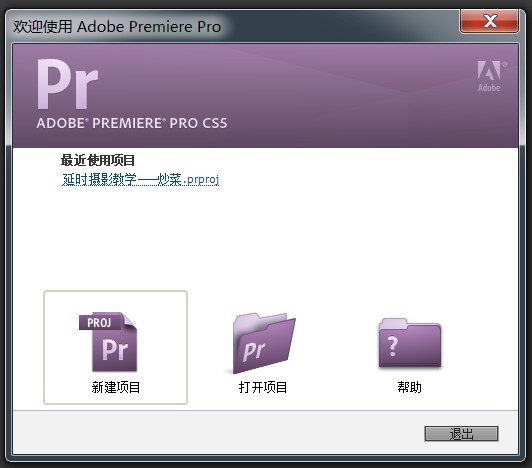Click the Open Project (打开项目) folder icon
The height and width of the screenshot is (468, 532).
click(x=264, y=343)
